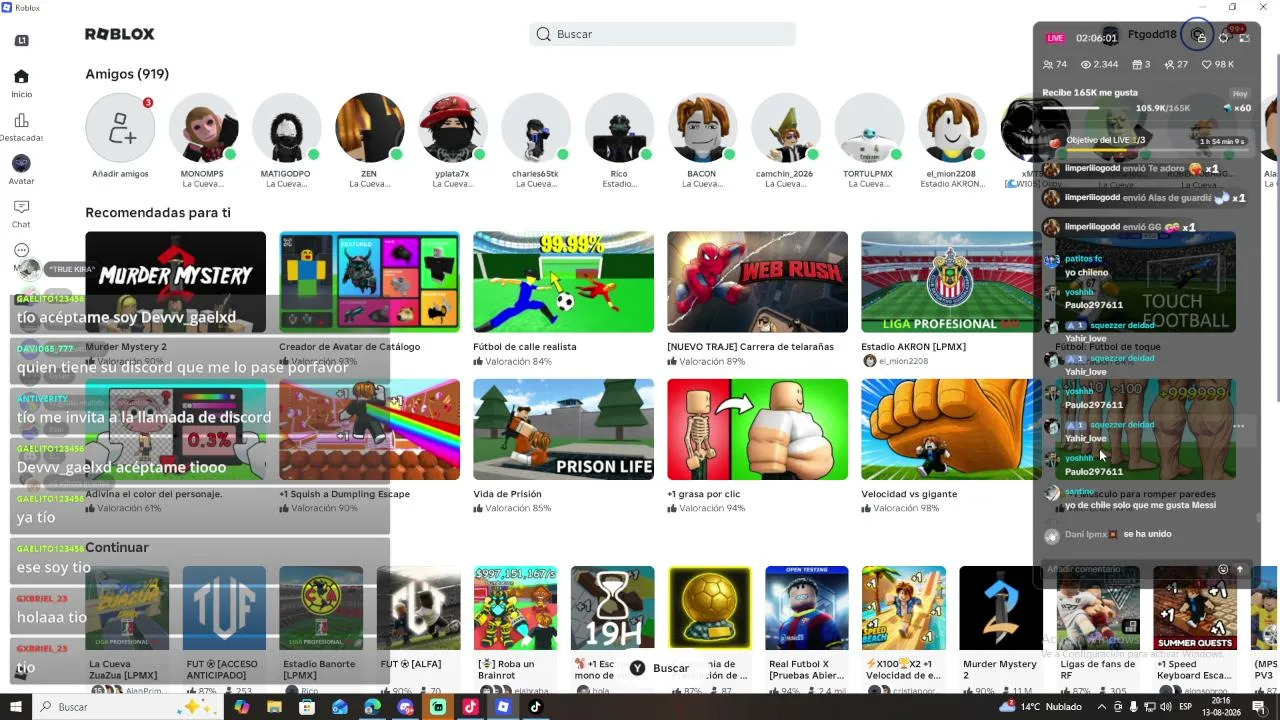Viewport: 1280px width, 720px height.
Task: Open the Windows Start menu
Action: click(x=17, y=707)
